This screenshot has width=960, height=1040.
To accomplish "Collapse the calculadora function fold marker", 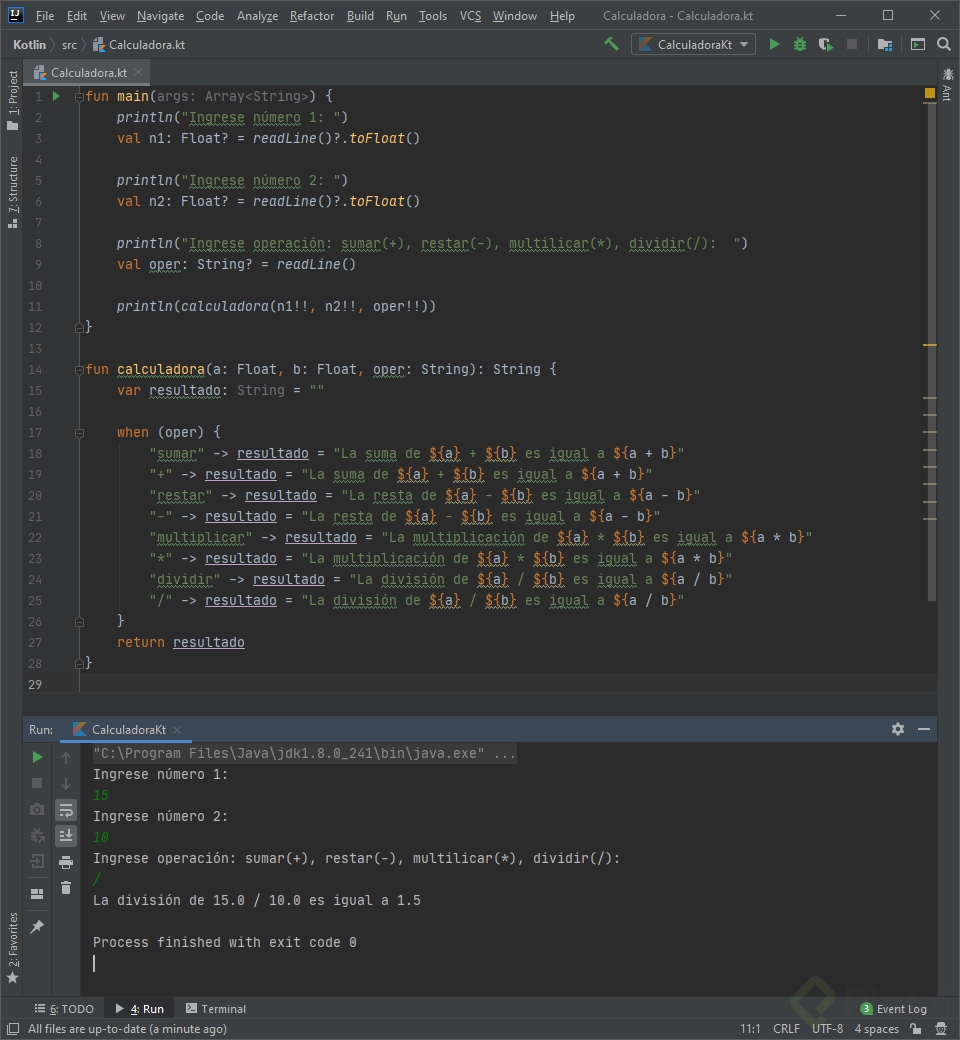I will click(79, 370).
